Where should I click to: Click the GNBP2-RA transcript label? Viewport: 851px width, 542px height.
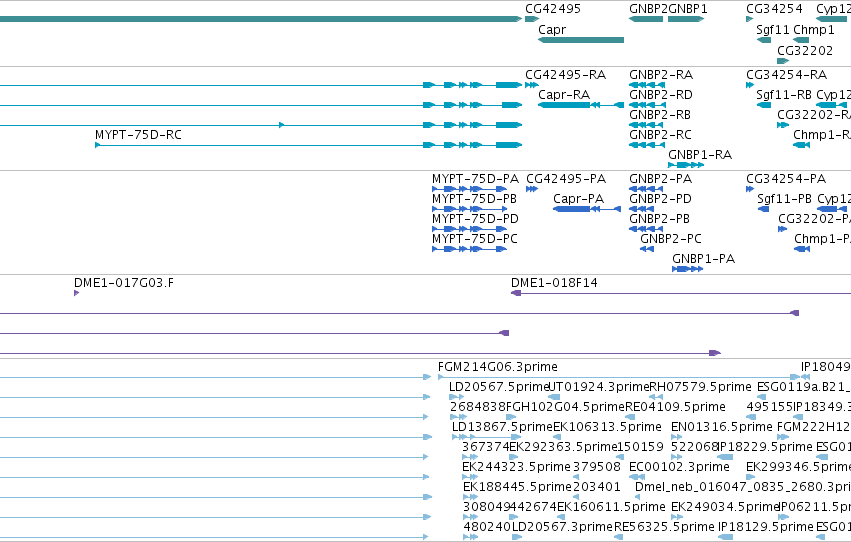(x=661, y=74)
